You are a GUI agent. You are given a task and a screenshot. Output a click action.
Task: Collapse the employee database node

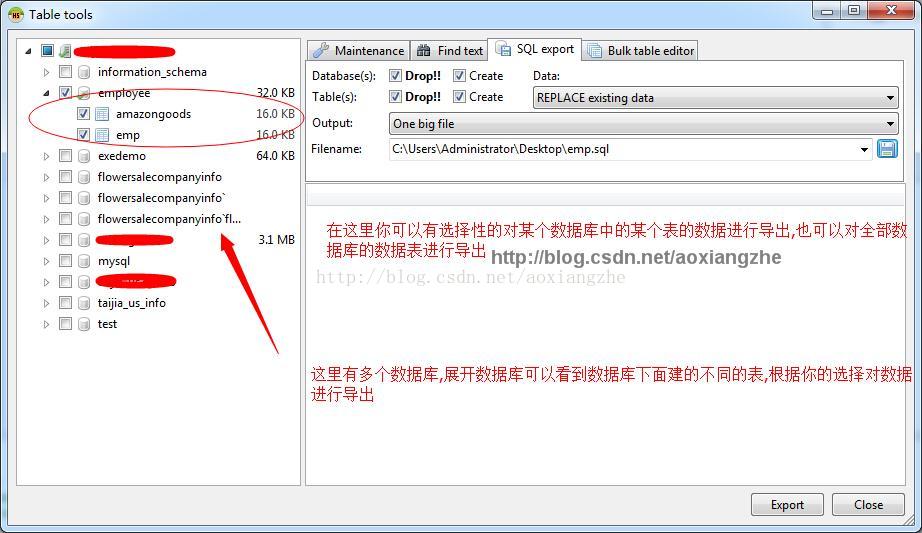(x=46, y=93)
